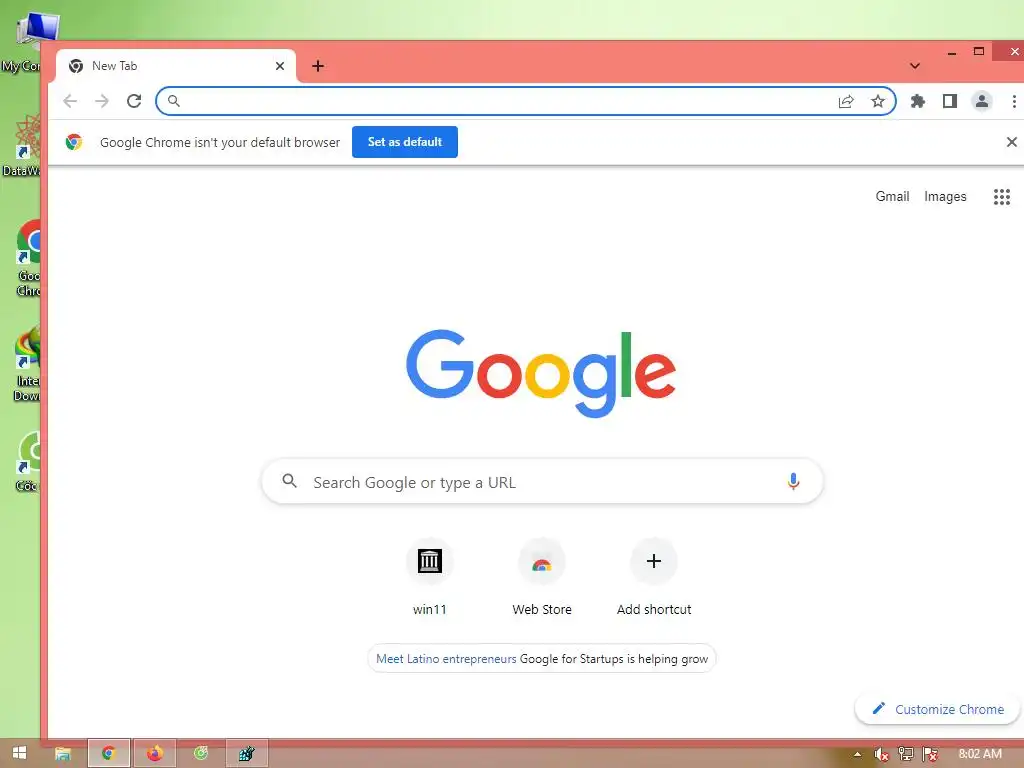Dismiss the default browser infobar
Image resolution: width=1024 pixels, height=768 pixels.
(1012, 142)
